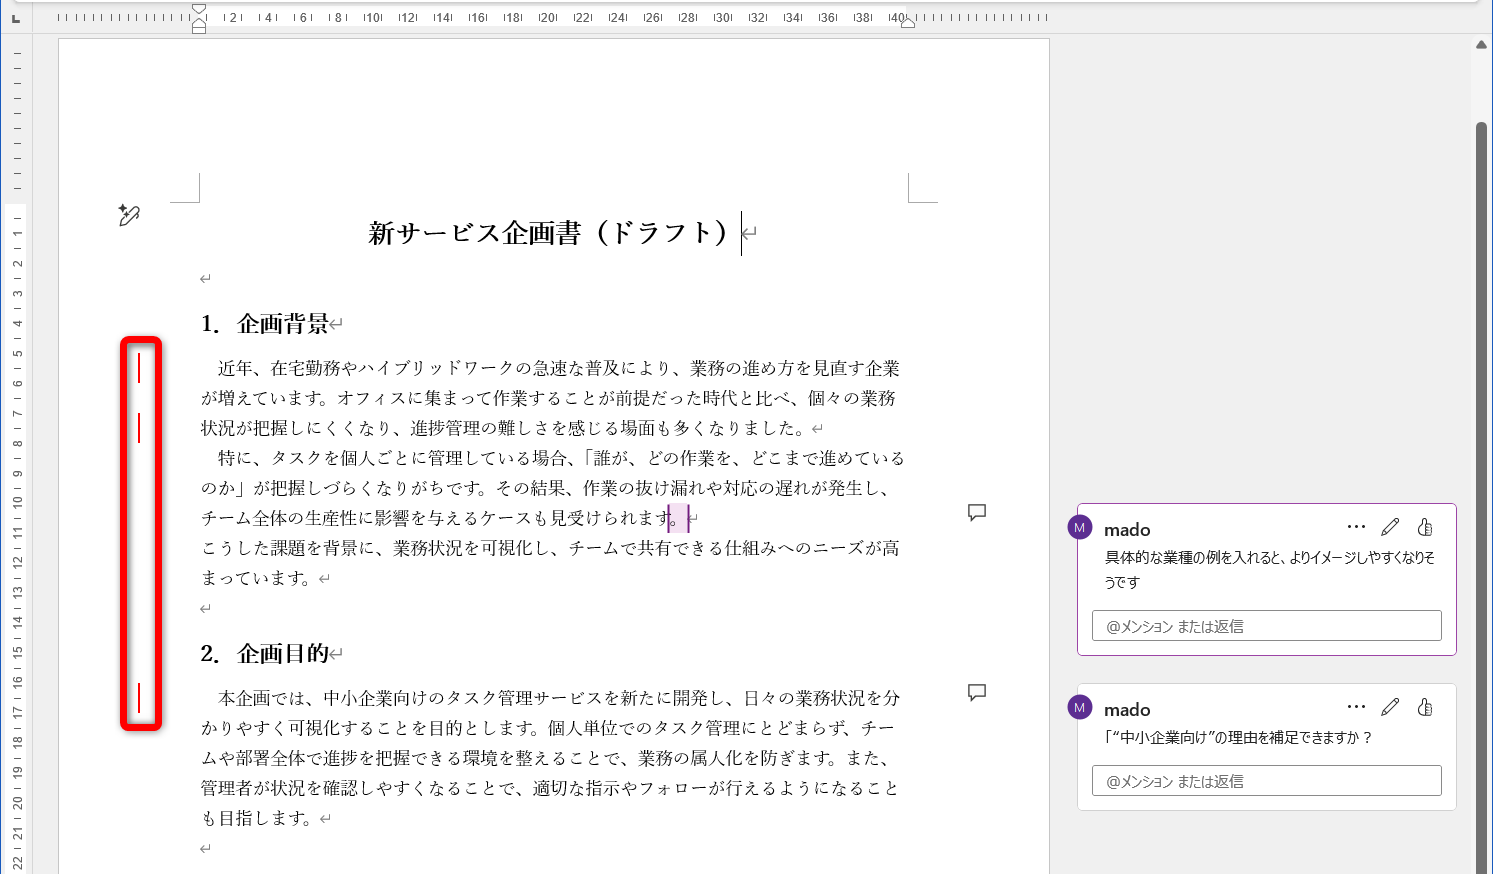Click the reply field of the first comment
Screen dimensions: 1493x874
pos(1266,624)
